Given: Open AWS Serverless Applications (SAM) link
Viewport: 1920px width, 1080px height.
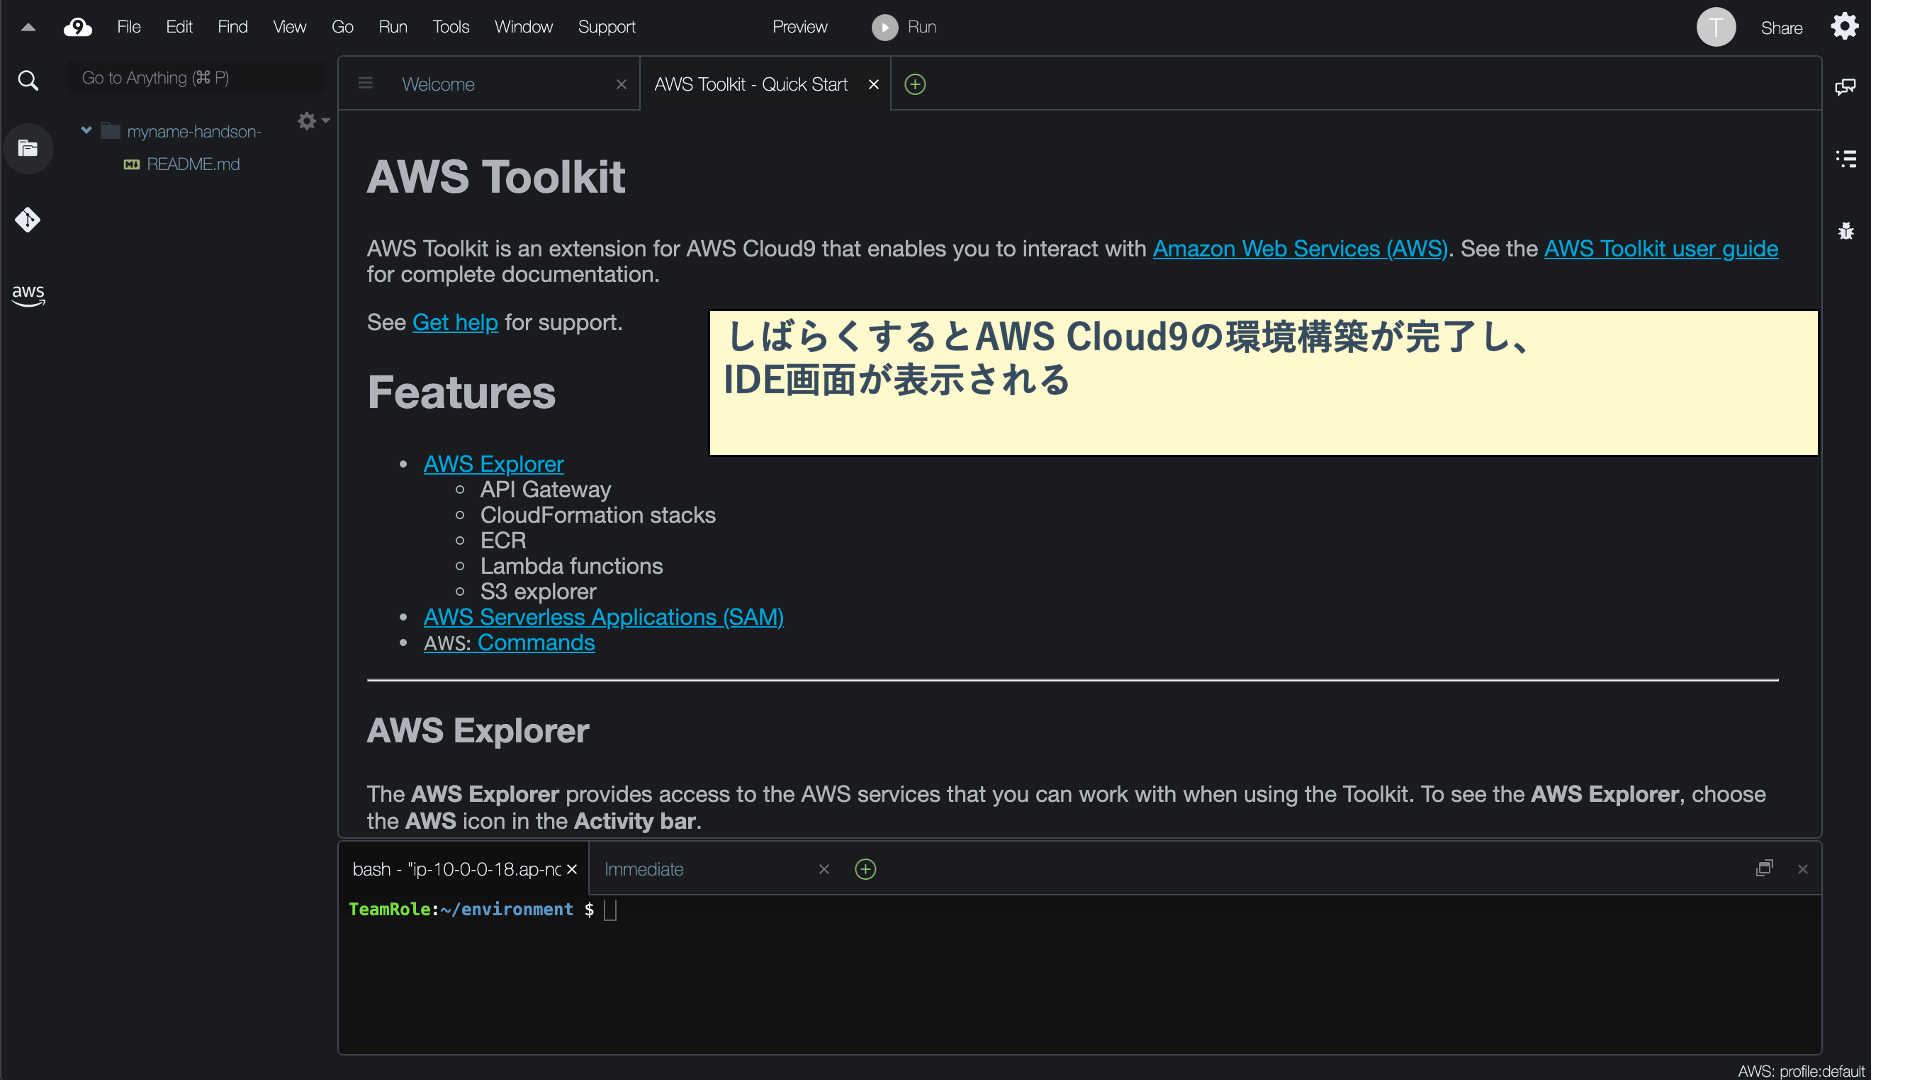Looking at the screenshot, I should coord(603,617).
